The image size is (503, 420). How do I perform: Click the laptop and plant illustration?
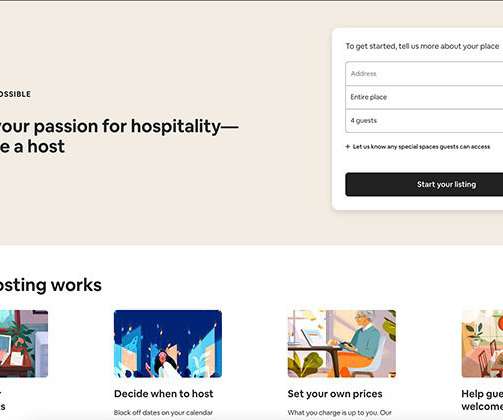[x=24, y=344]
